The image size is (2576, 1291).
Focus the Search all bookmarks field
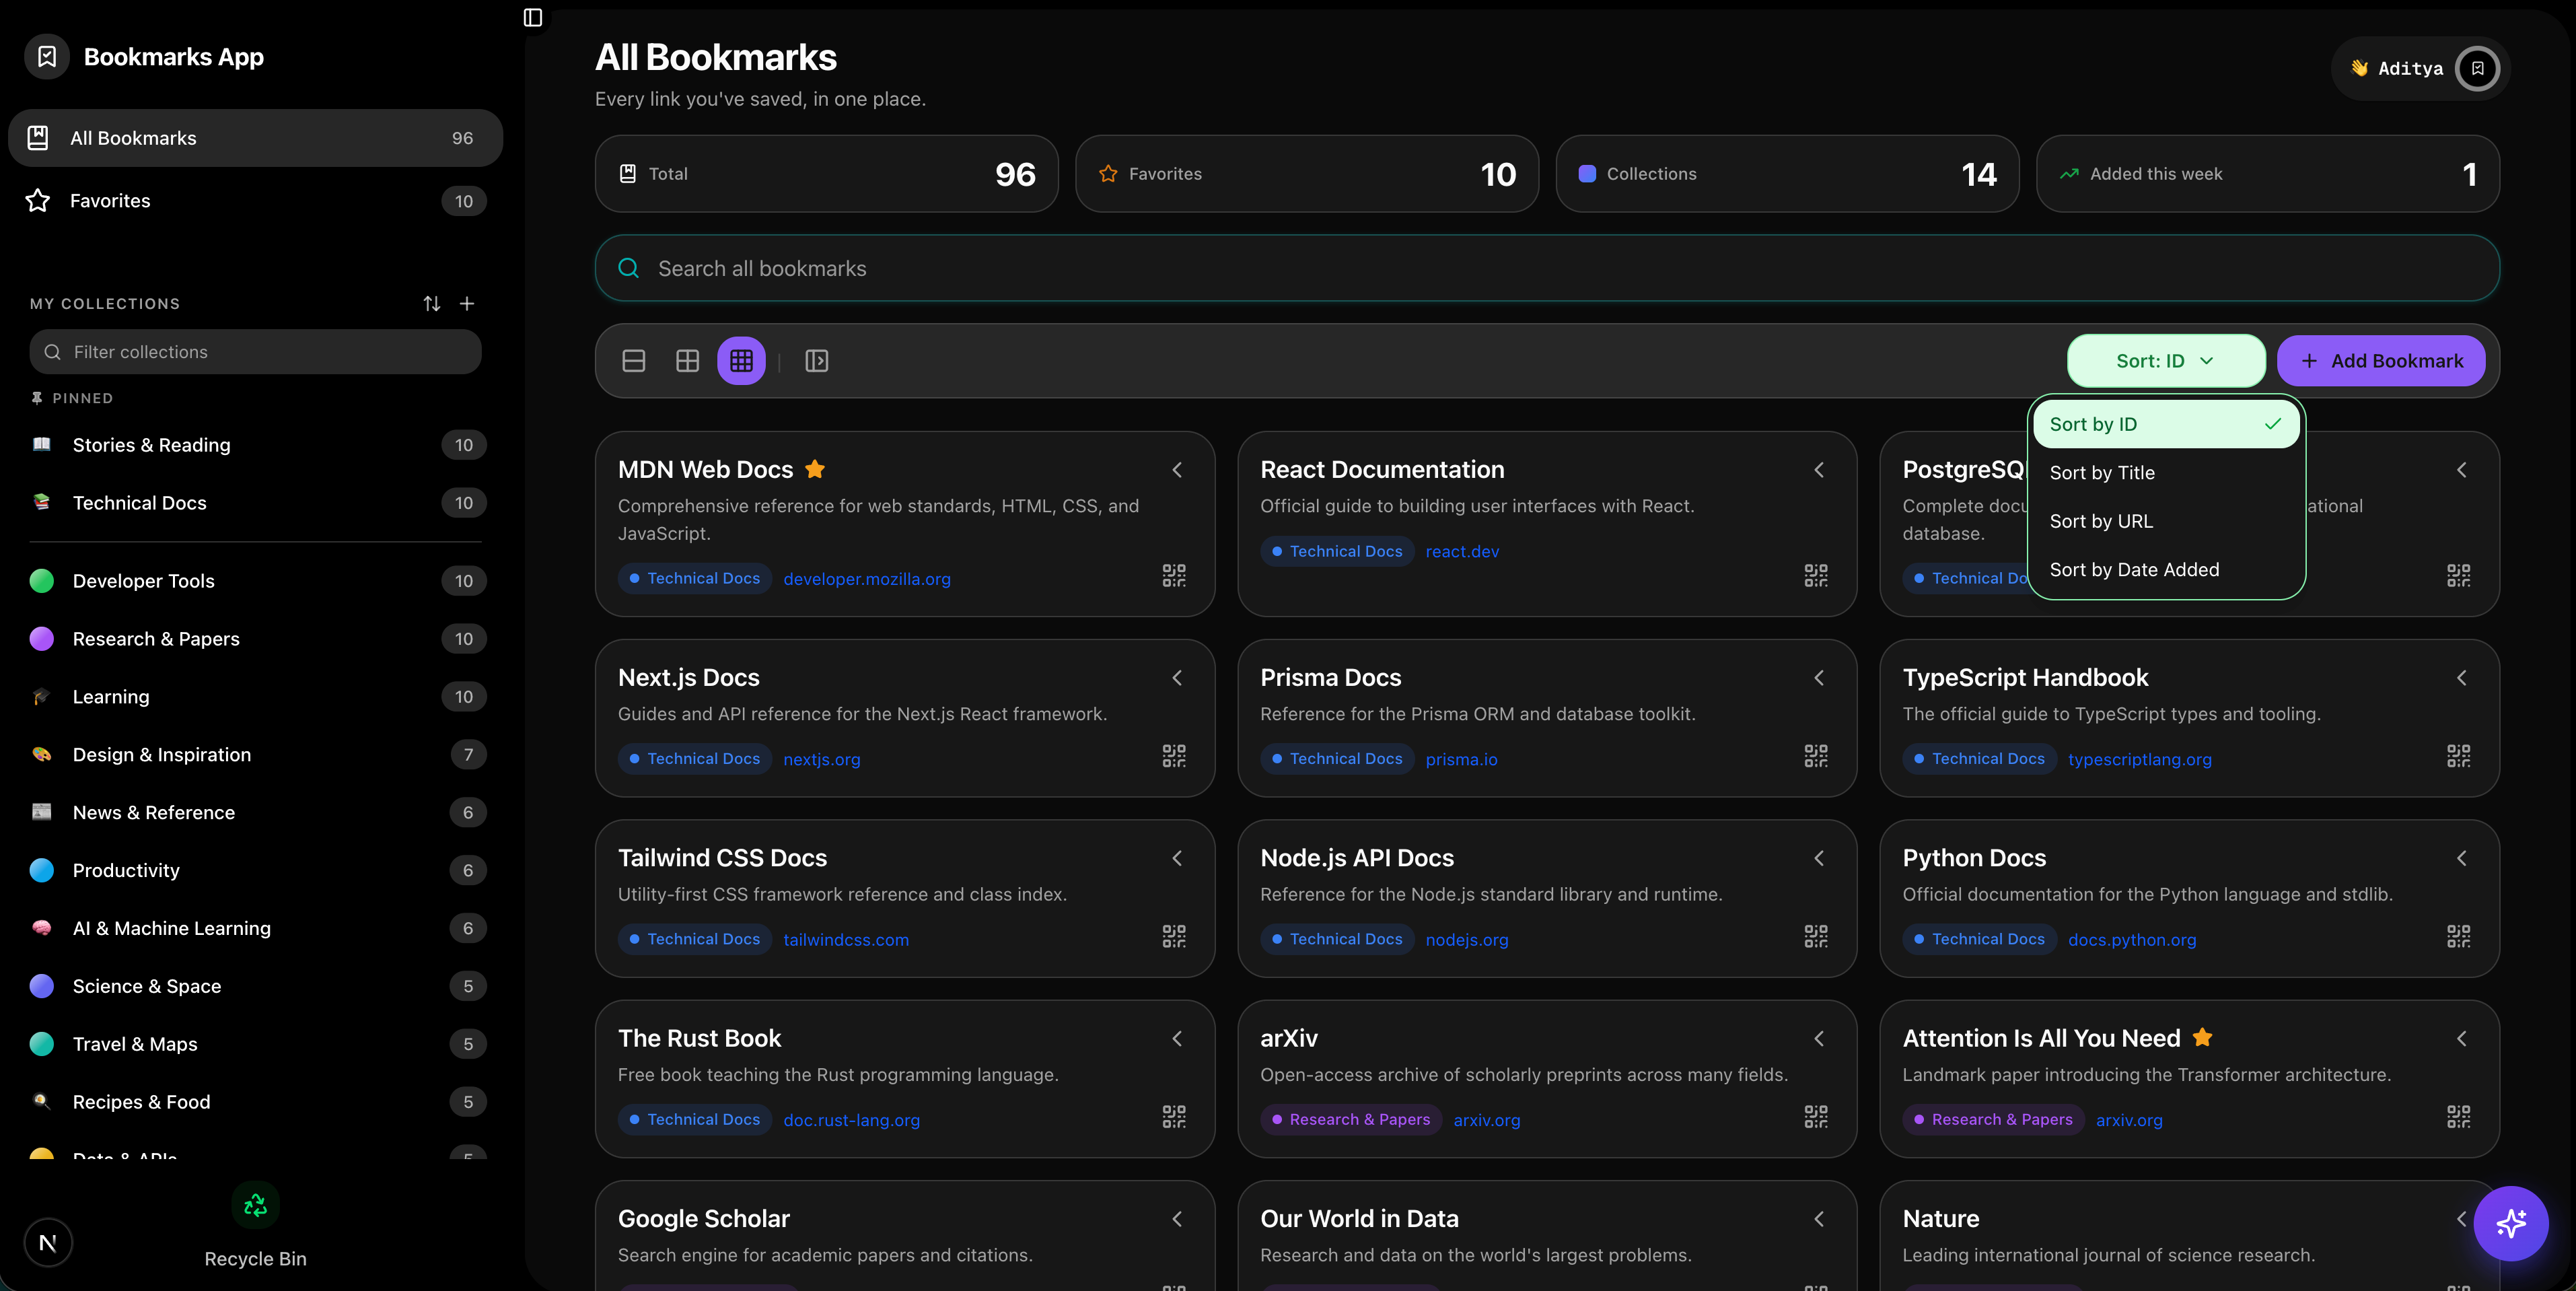pyautogui.click(x=1547, y=268)
